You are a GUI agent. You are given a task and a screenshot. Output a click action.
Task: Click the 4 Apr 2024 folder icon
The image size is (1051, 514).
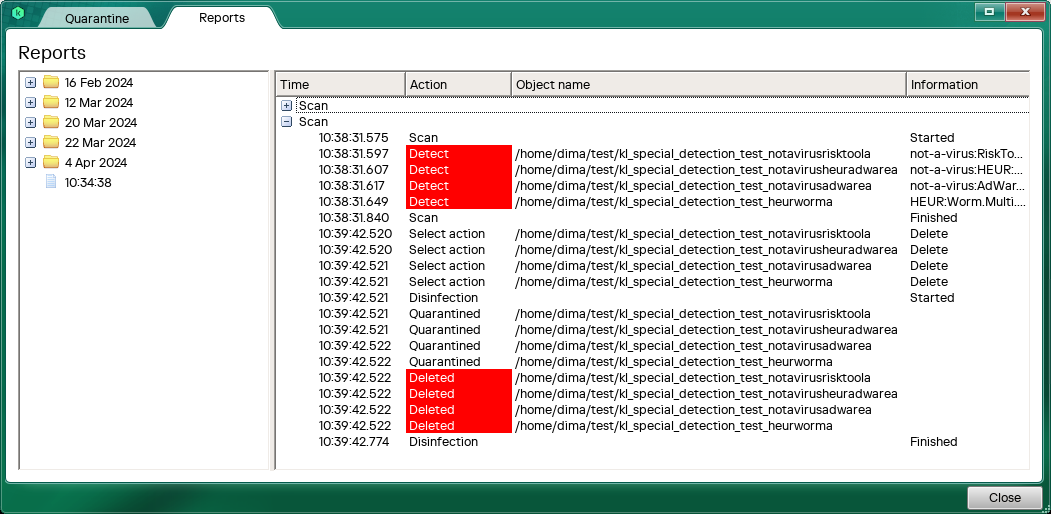pos(51,163)
